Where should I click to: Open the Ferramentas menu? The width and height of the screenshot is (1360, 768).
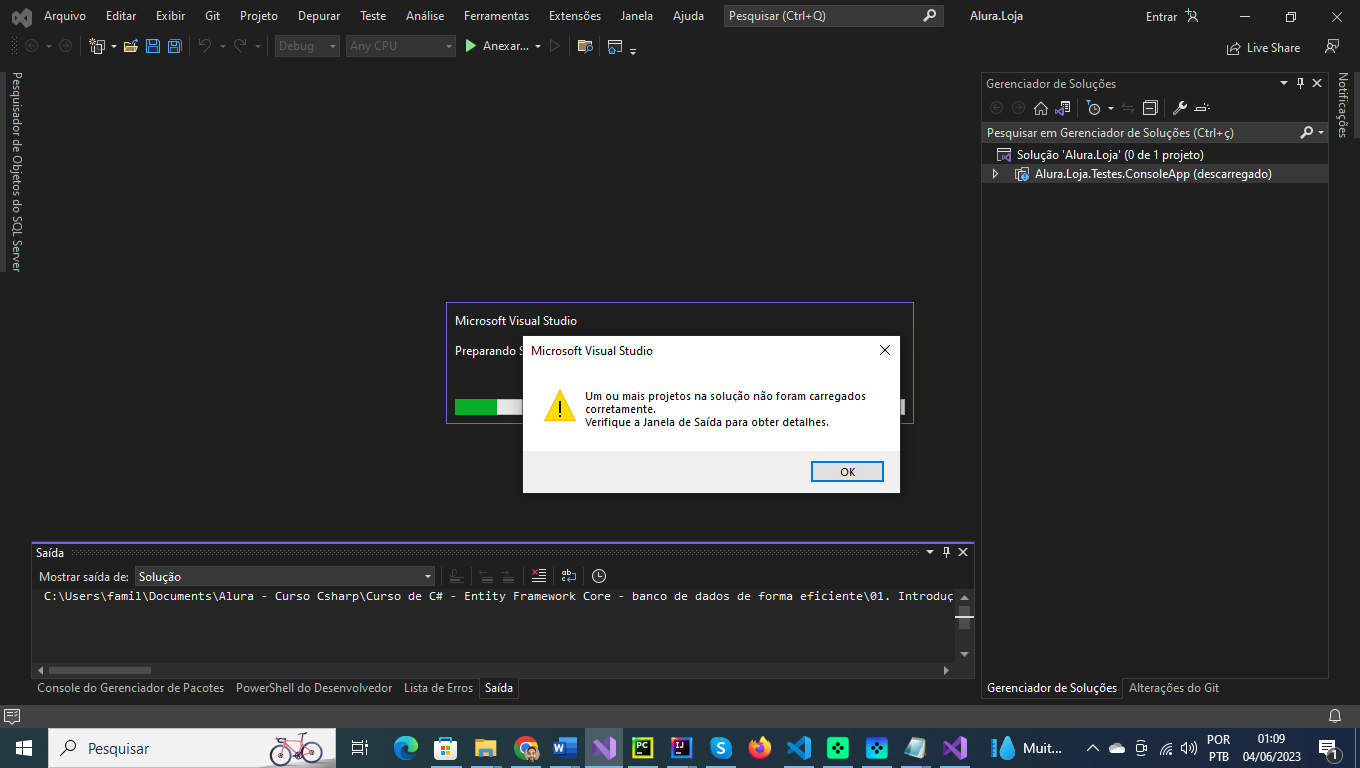(x=496, y=16)
